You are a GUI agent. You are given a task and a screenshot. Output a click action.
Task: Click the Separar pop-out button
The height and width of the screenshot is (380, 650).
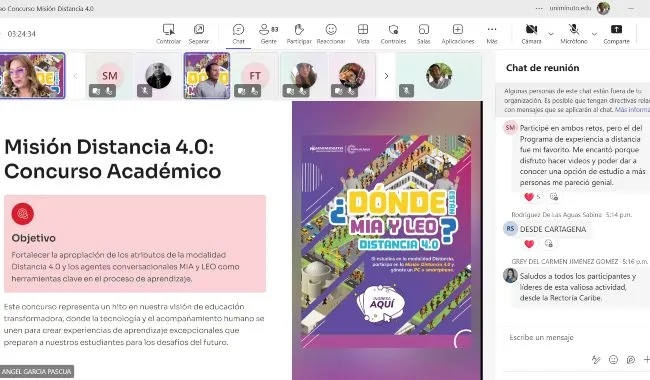click(x=199, y=34)
